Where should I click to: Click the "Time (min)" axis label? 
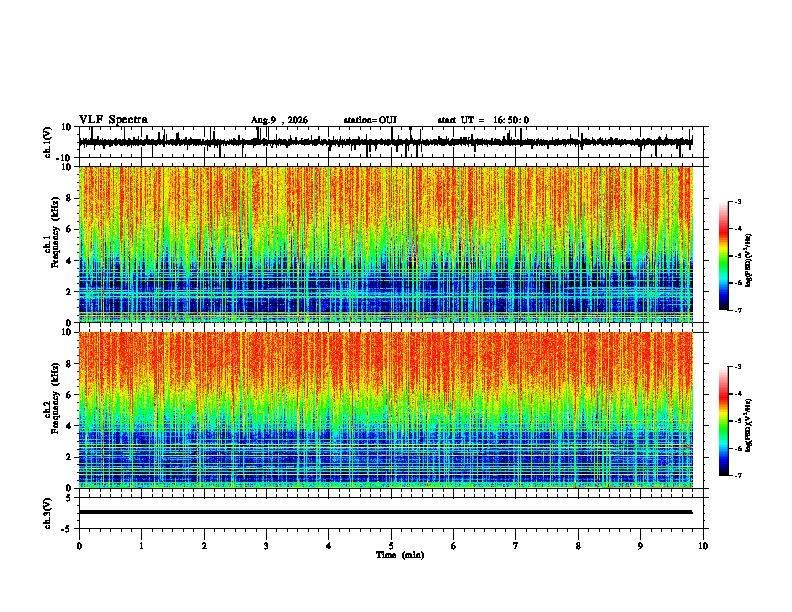[x=400, y=555]
